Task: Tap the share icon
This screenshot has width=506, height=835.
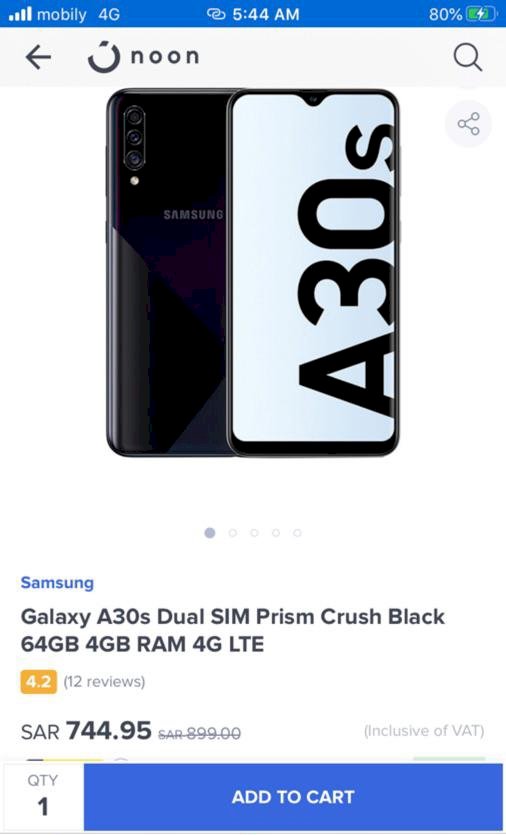Action: click(469, 124)
